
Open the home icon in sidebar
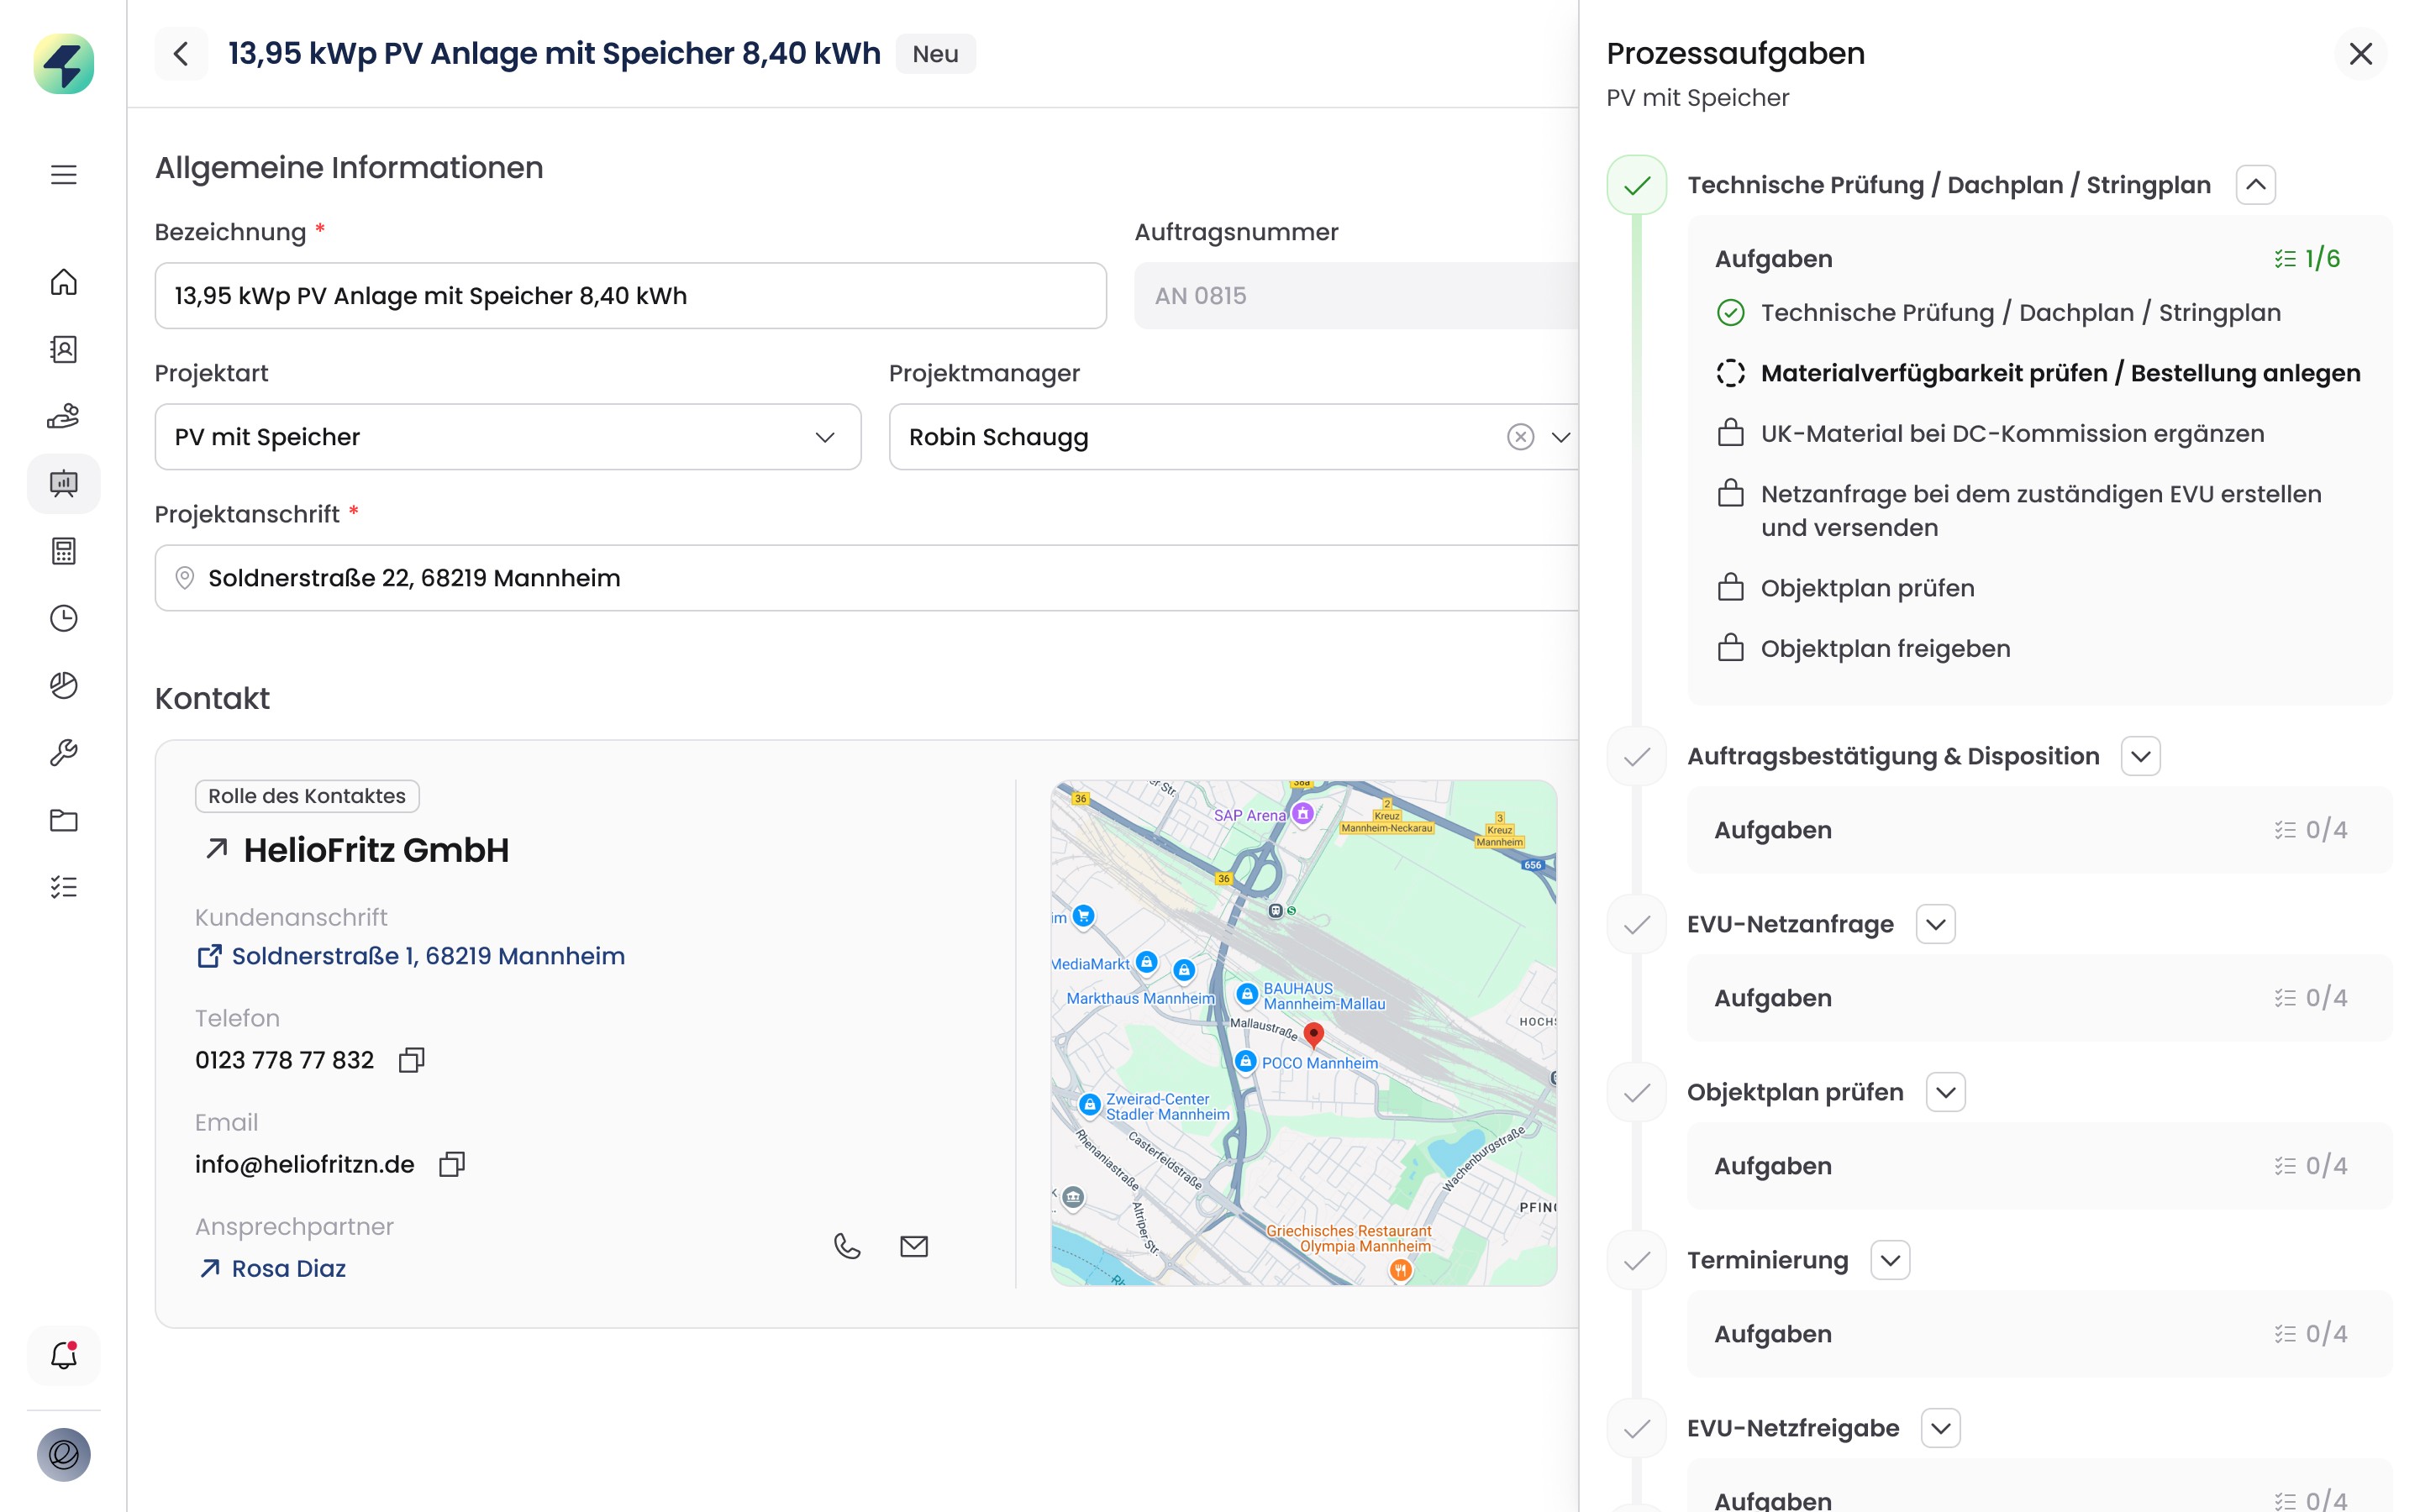click(63, 282)
